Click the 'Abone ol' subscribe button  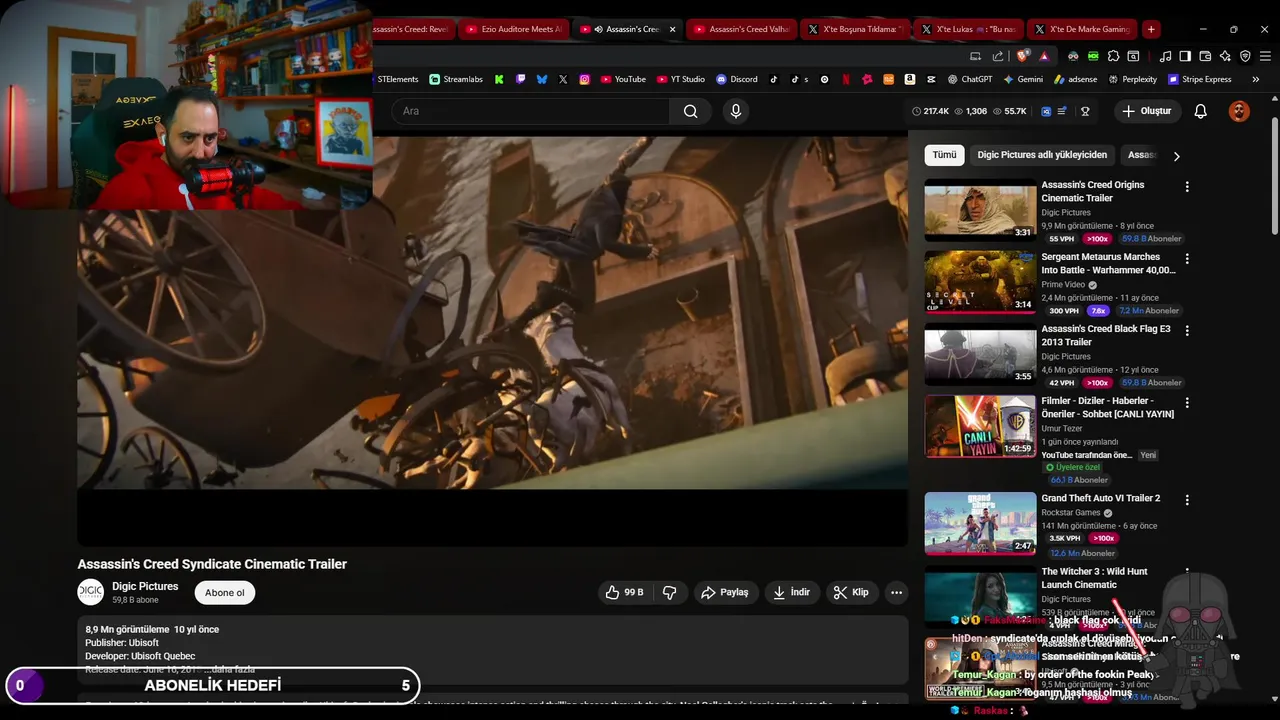[x=225, y=593]
